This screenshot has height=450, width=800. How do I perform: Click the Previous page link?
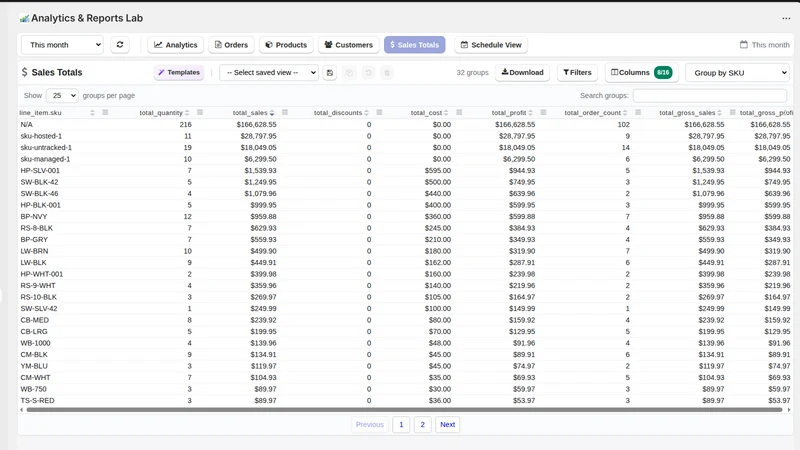[x=369, y=424]
